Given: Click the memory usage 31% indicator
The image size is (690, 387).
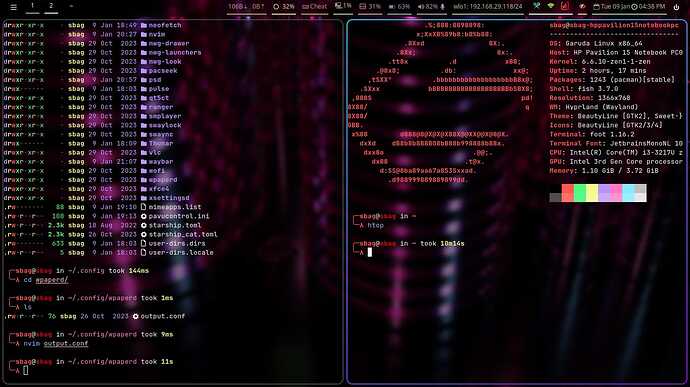Looking at the screenshot, I should 370,7.
